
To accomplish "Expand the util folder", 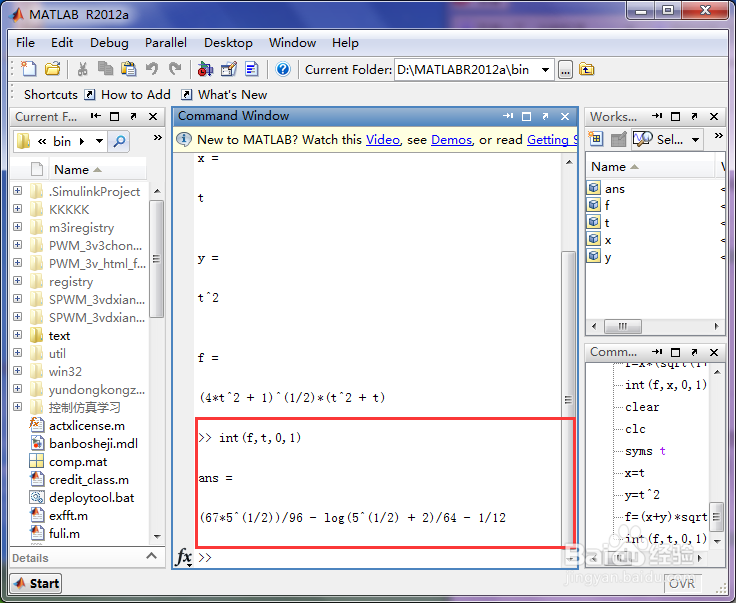I will [x=17, y=352].
